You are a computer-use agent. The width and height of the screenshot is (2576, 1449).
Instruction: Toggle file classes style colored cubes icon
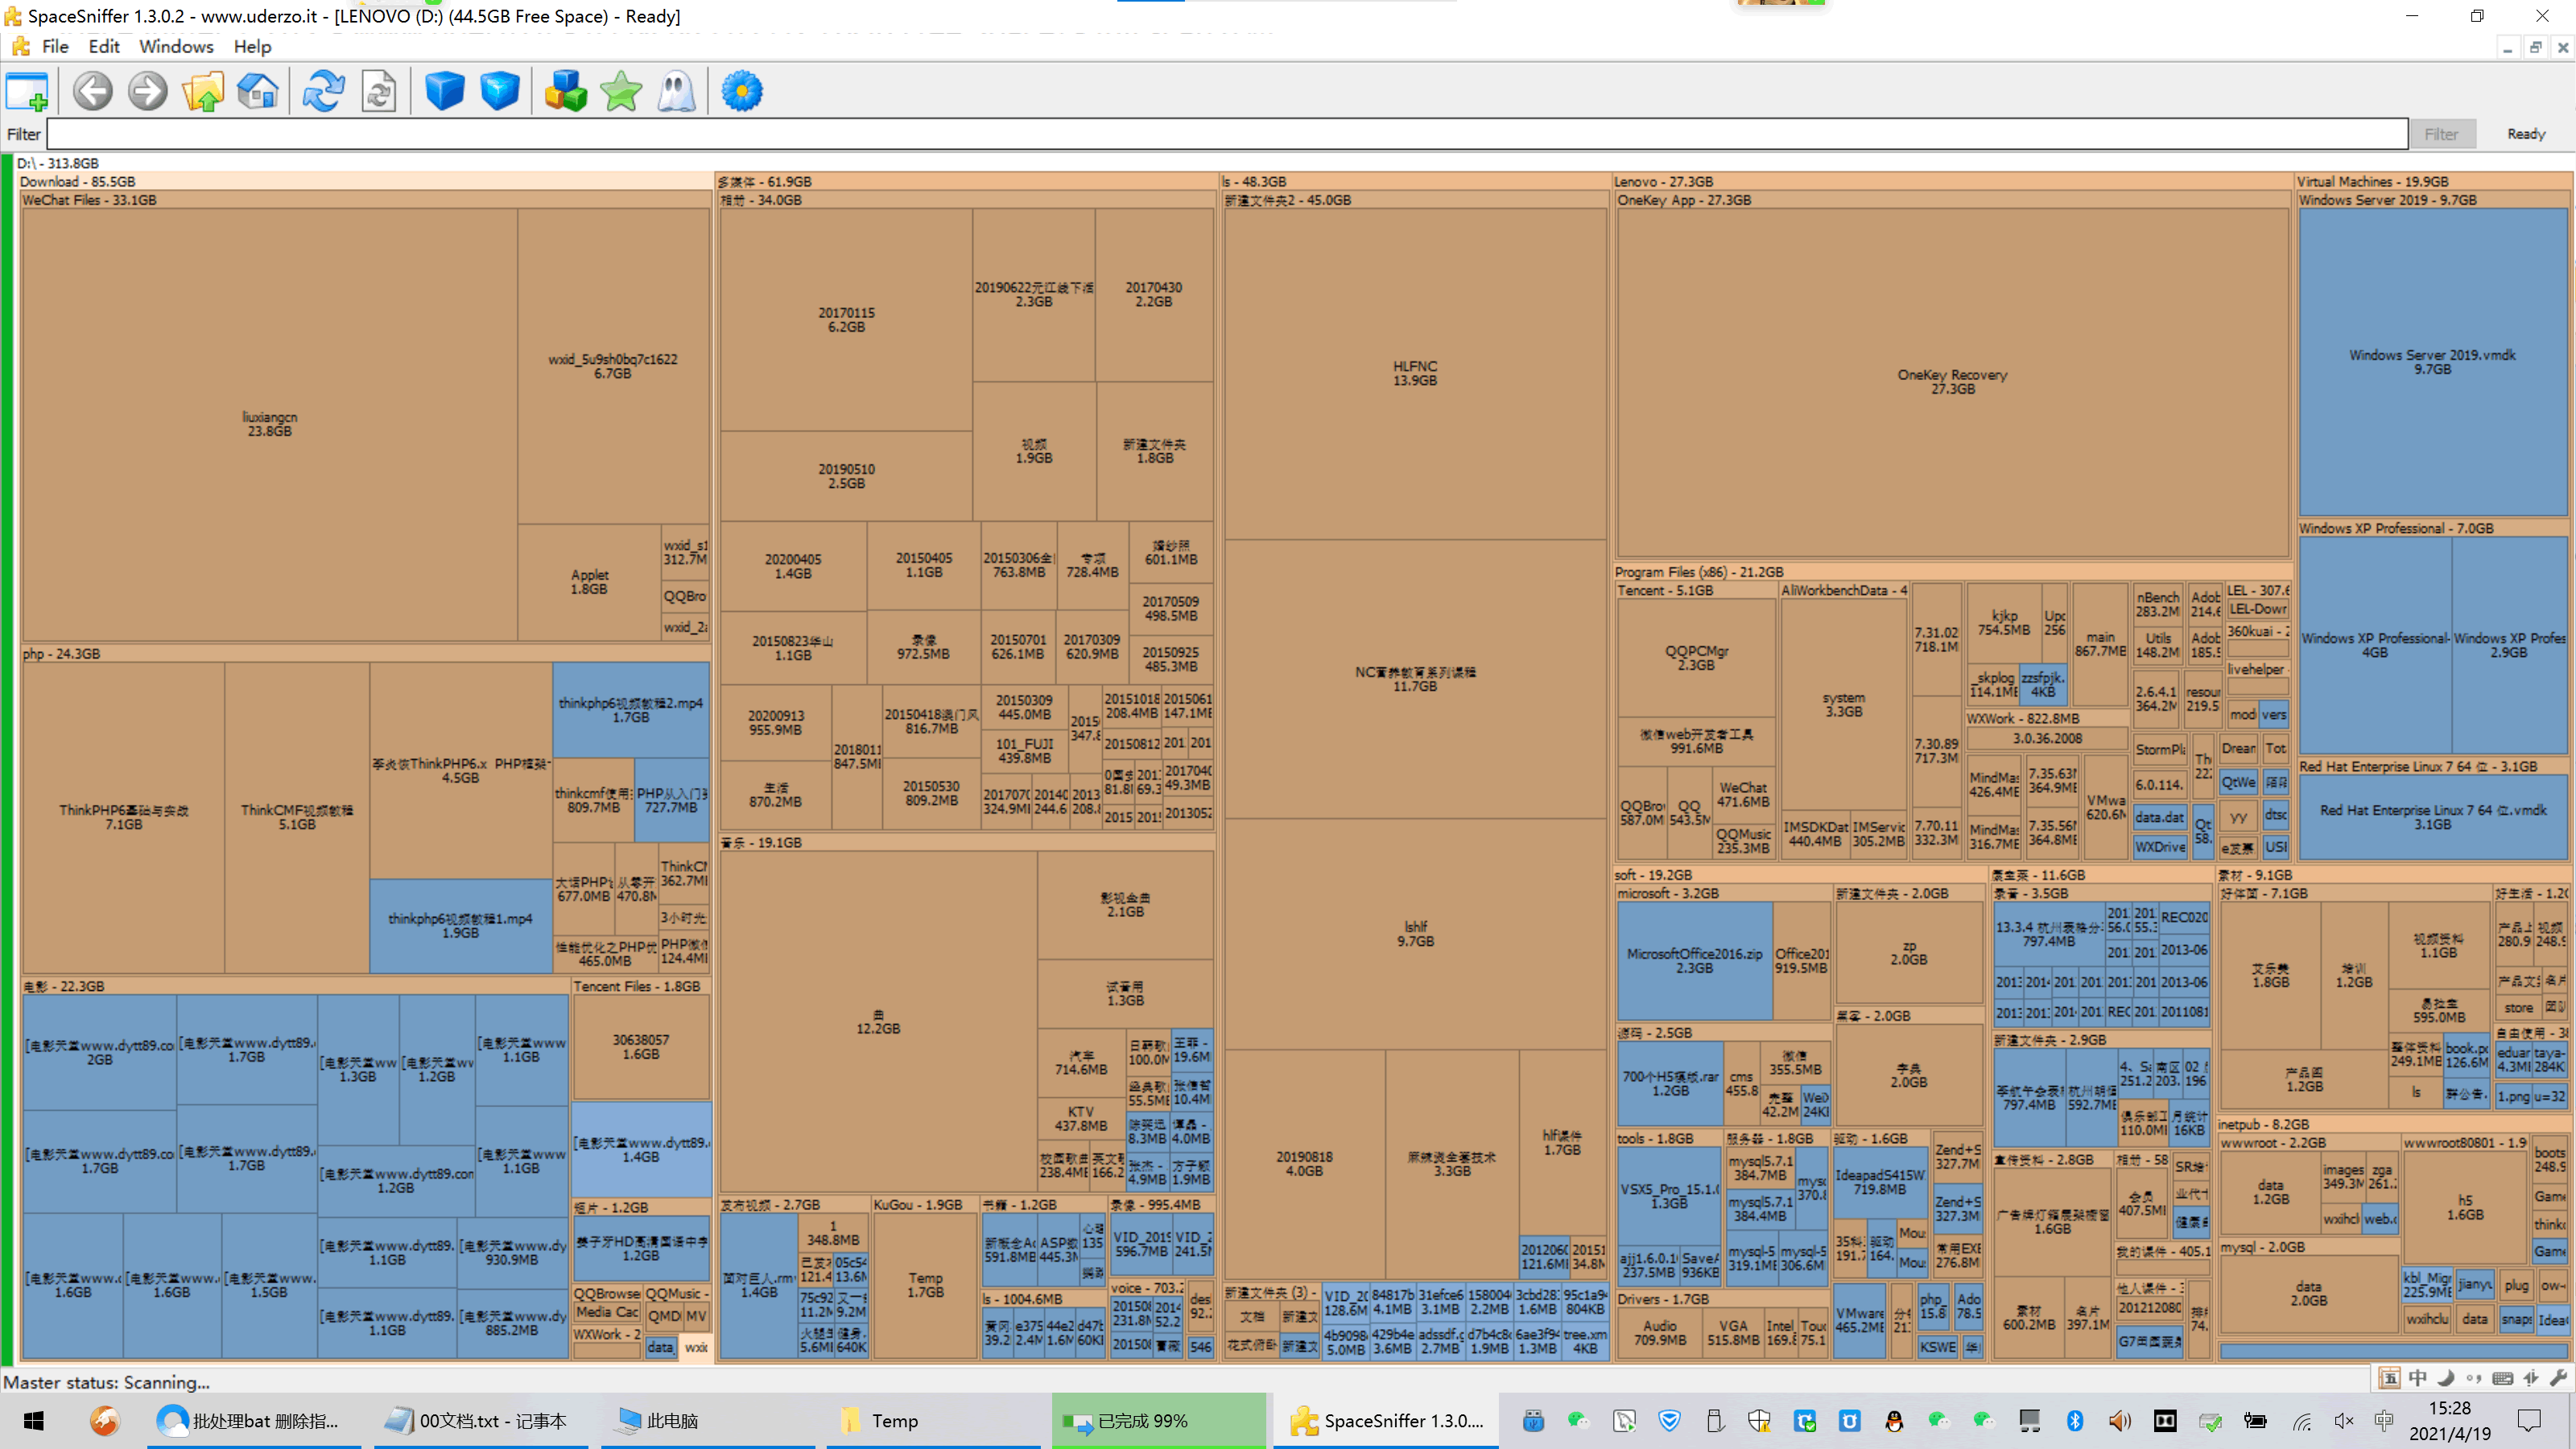566,92
